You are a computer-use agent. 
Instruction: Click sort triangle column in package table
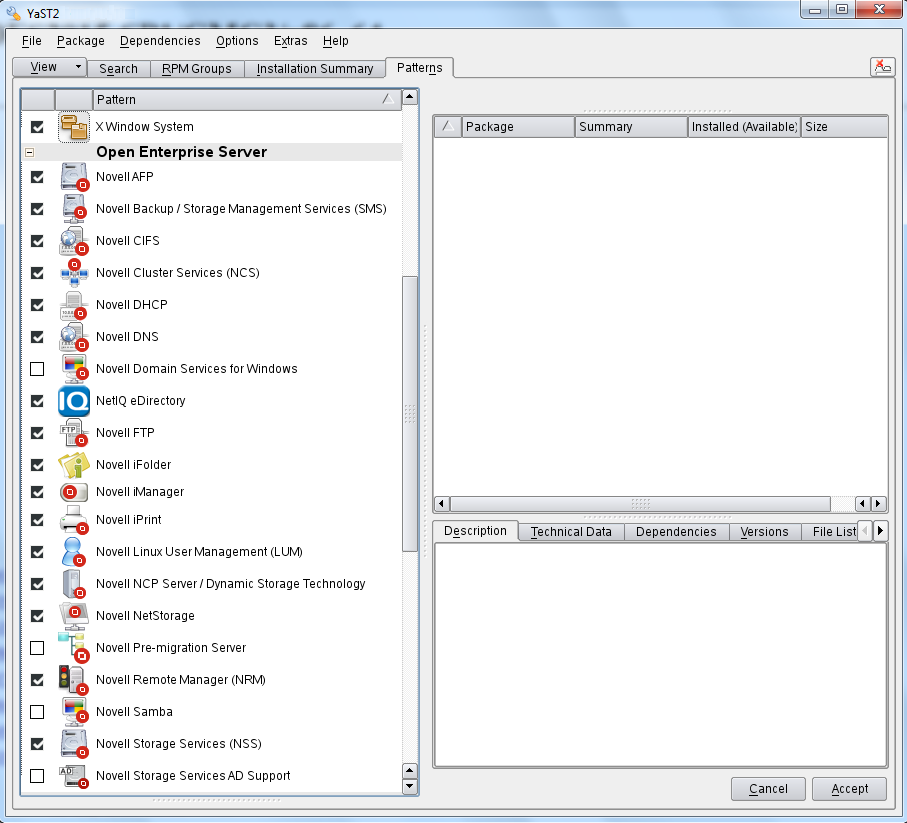pyautogui.click(x=448, y=127)
